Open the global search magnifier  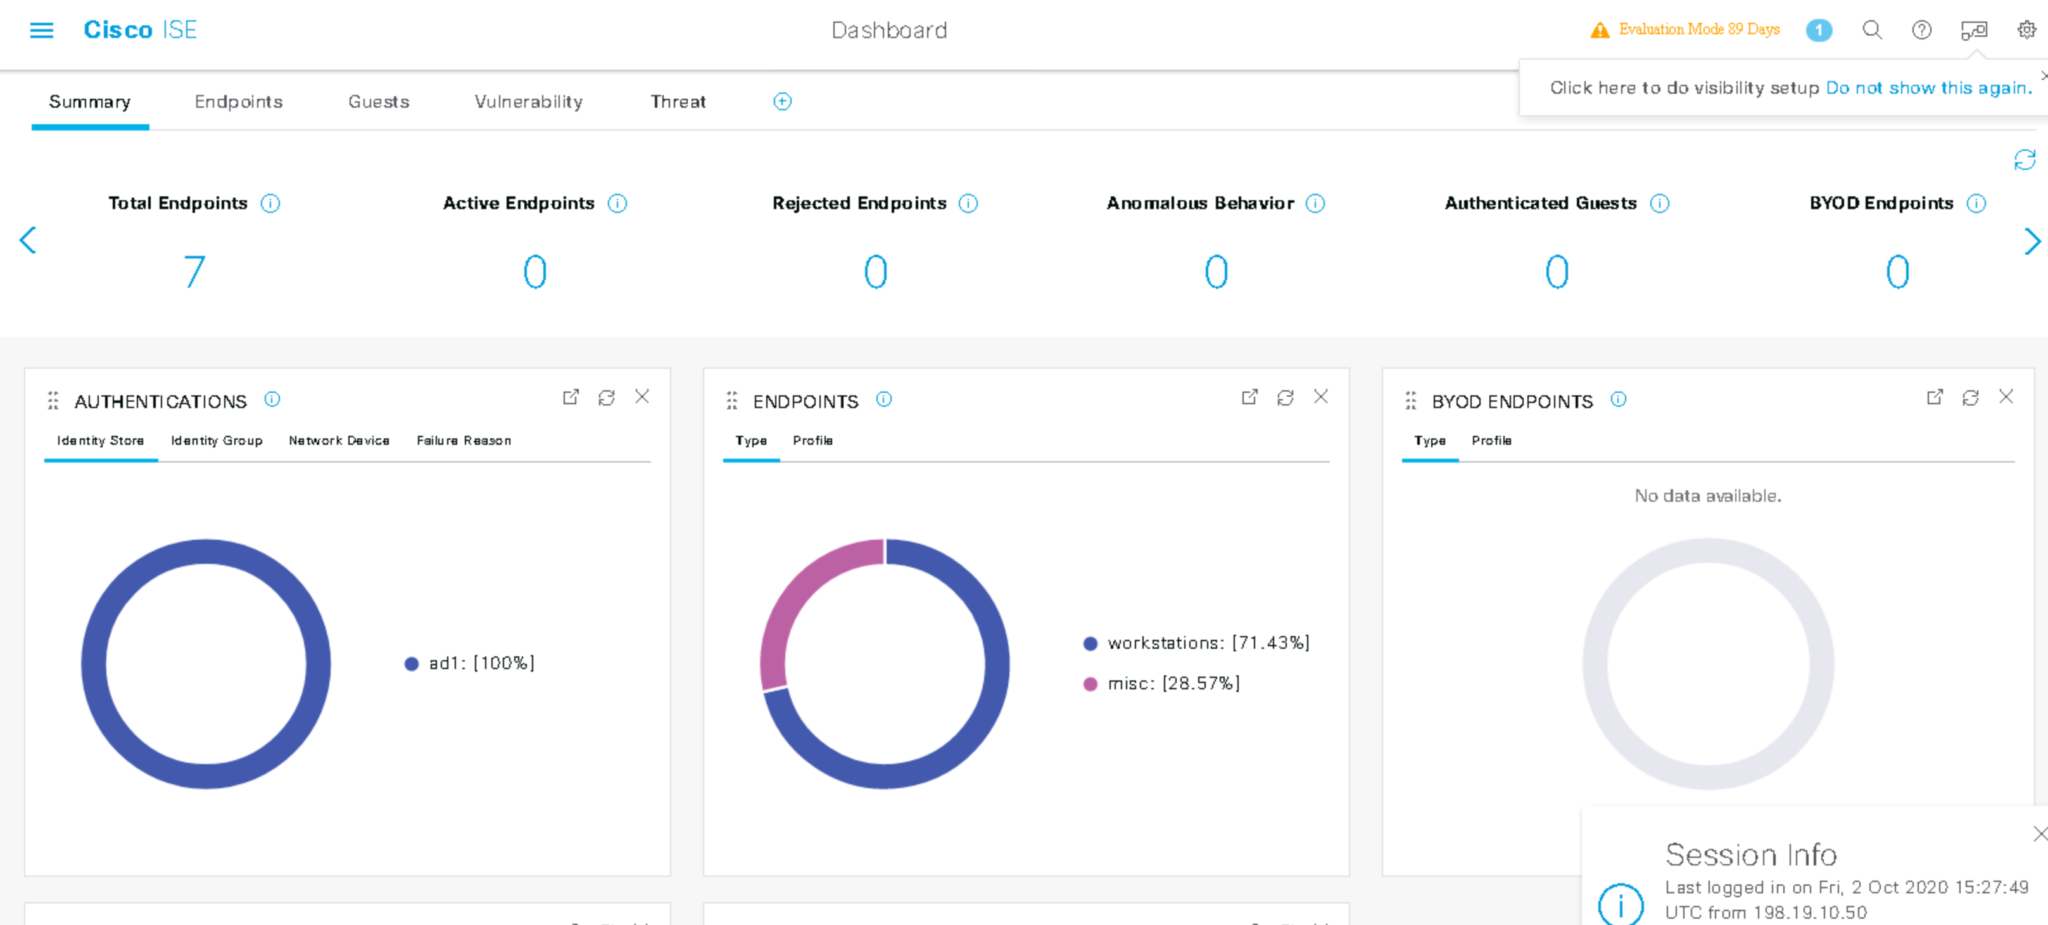[1871, 30]
